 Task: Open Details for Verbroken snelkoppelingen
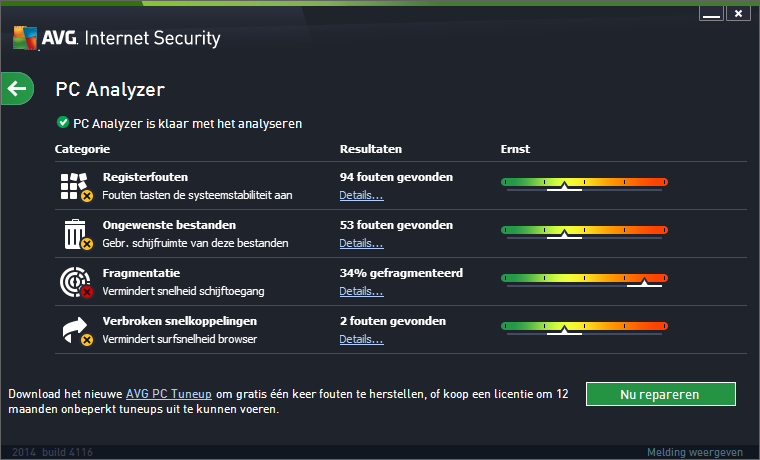pos(361,339)
